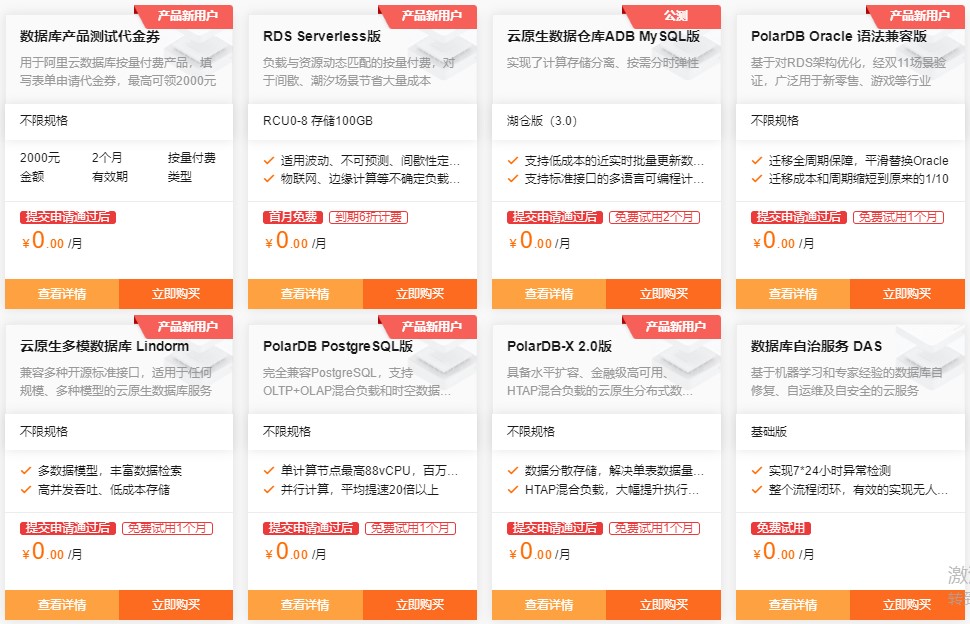Screen dimensions: 970x624
Task: Click 立即购买 on PolarDB Oracle 语法兼容版 card
Action: [905, 294]
